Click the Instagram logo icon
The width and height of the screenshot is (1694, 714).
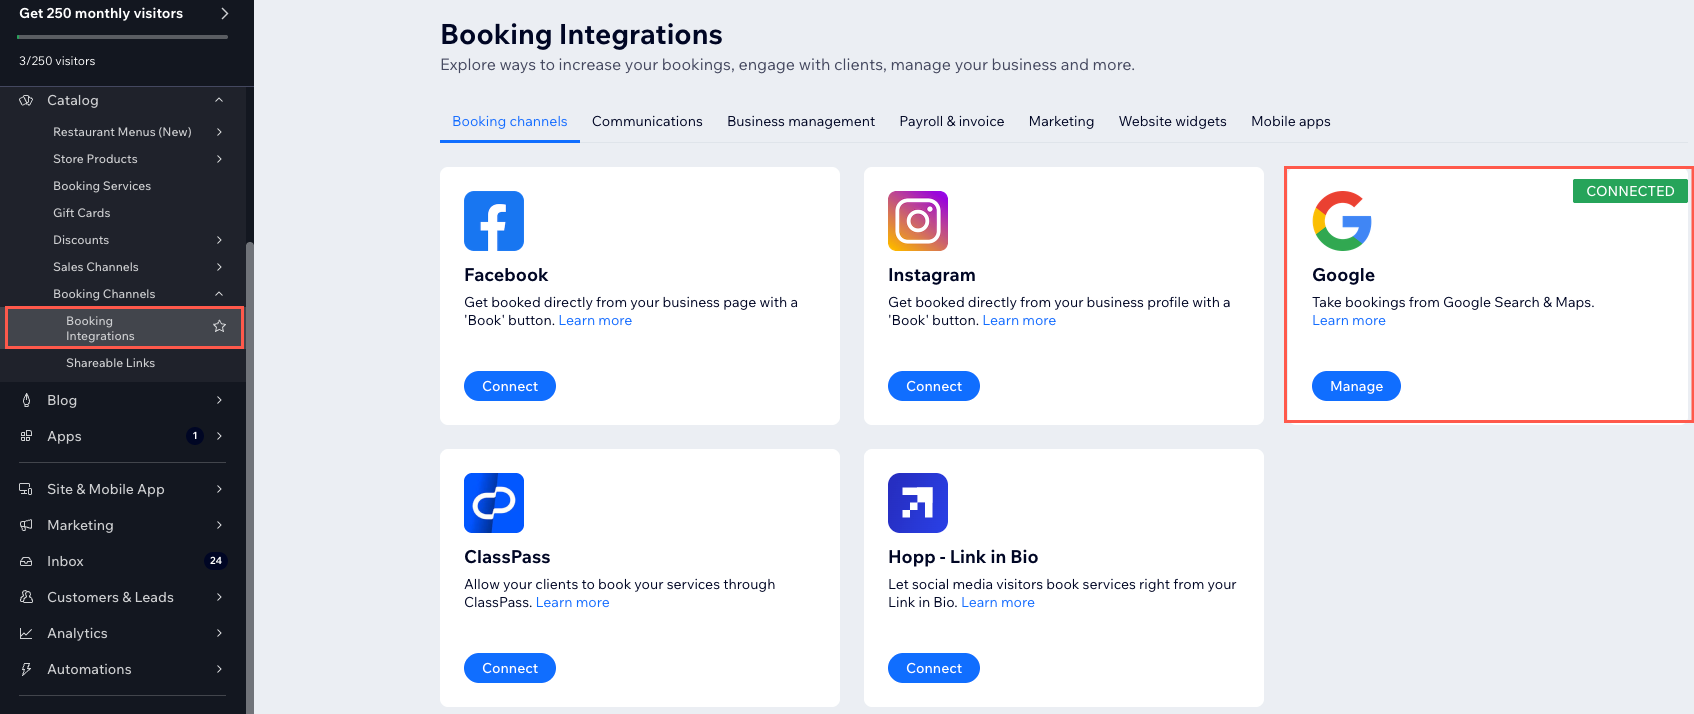918,221
